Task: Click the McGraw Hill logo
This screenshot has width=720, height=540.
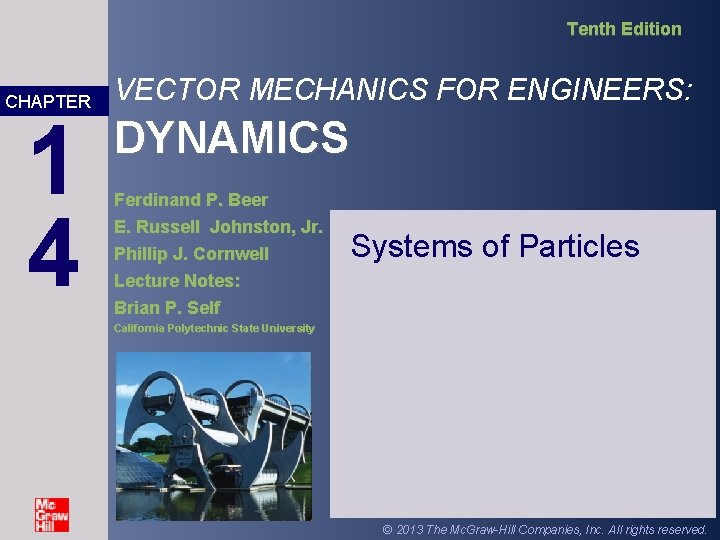Action: tap(52, 515)
